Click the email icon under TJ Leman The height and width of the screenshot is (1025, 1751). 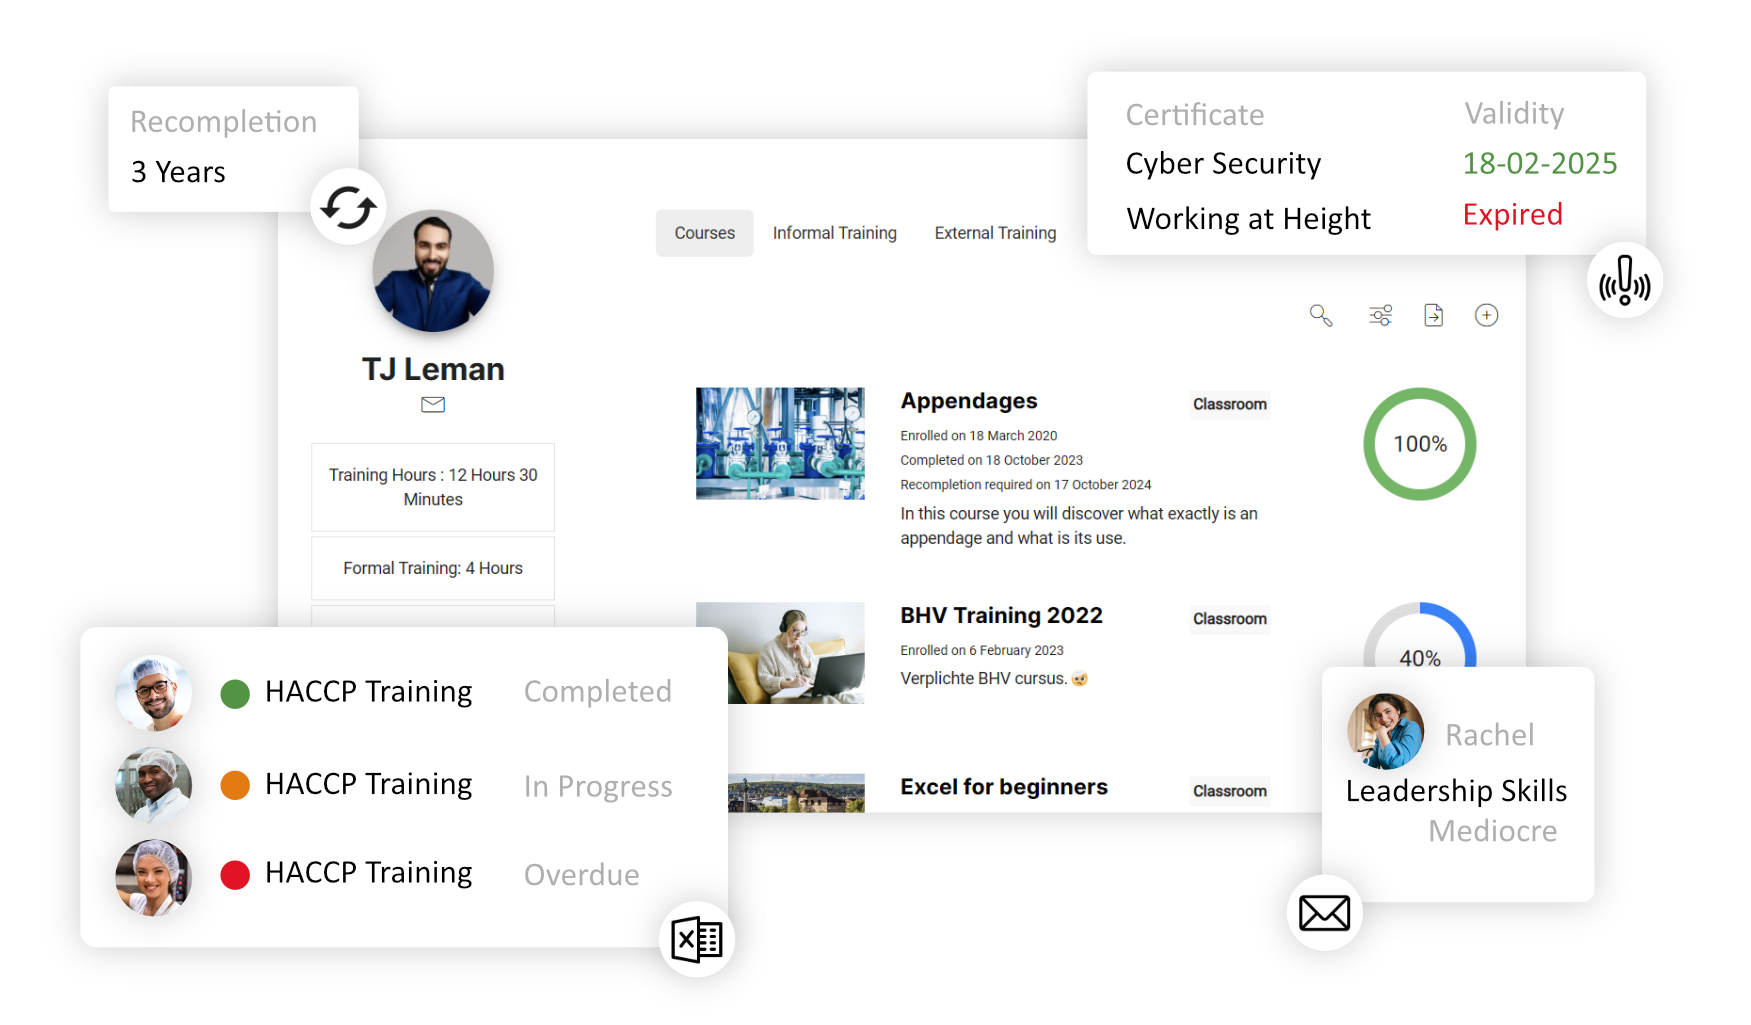point(433,405)
